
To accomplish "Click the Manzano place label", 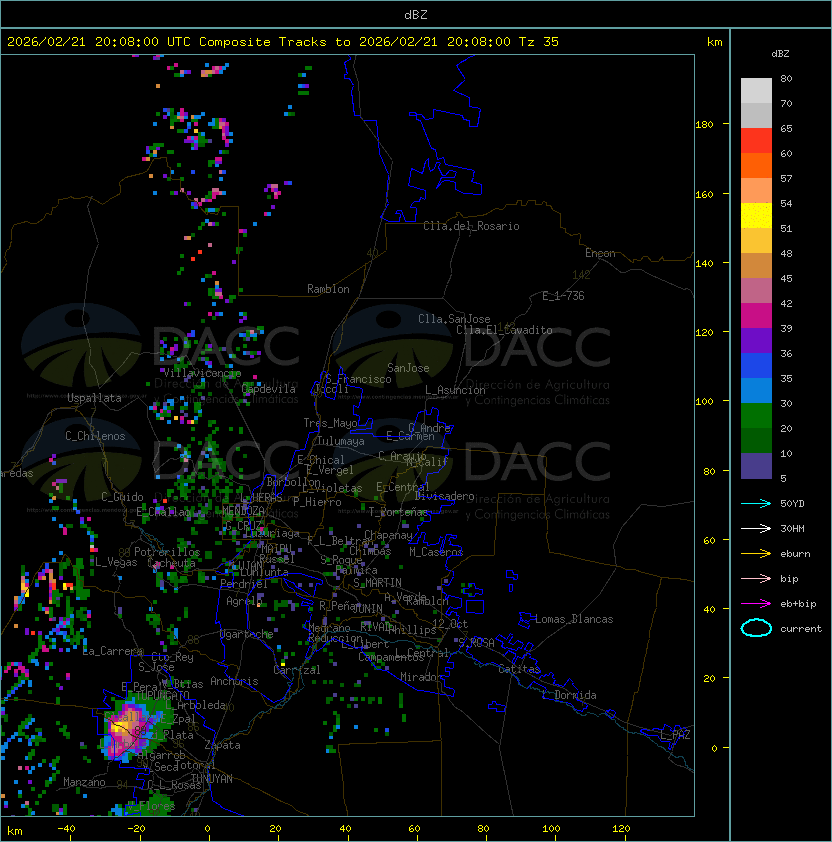I will [84, 782].
